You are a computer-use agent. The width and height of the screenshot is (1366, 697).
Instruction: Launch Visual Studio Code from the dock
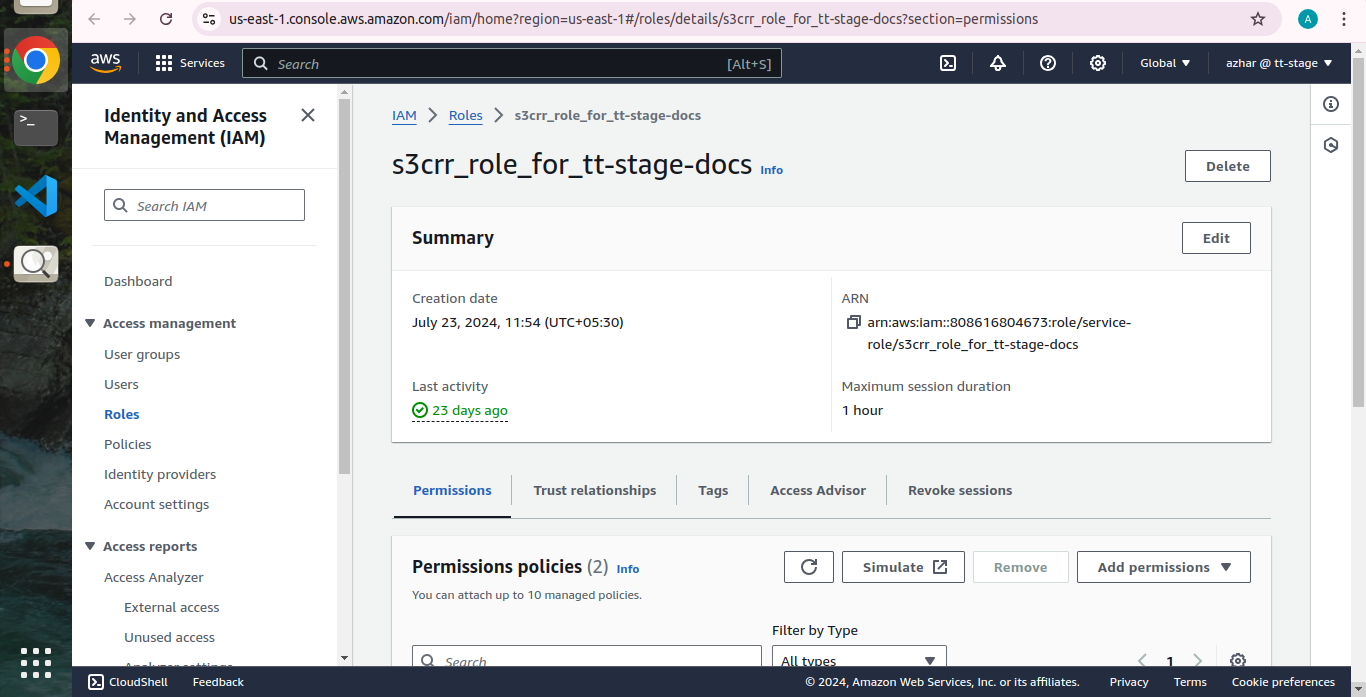click(x=36, y=196)
